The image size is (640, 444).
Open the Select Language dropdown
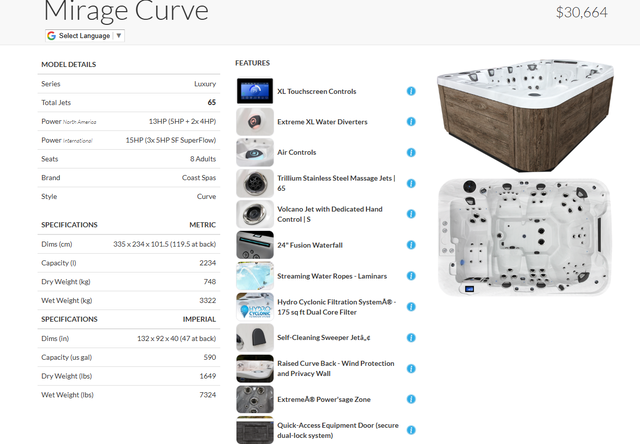click(x=85, y=35)
